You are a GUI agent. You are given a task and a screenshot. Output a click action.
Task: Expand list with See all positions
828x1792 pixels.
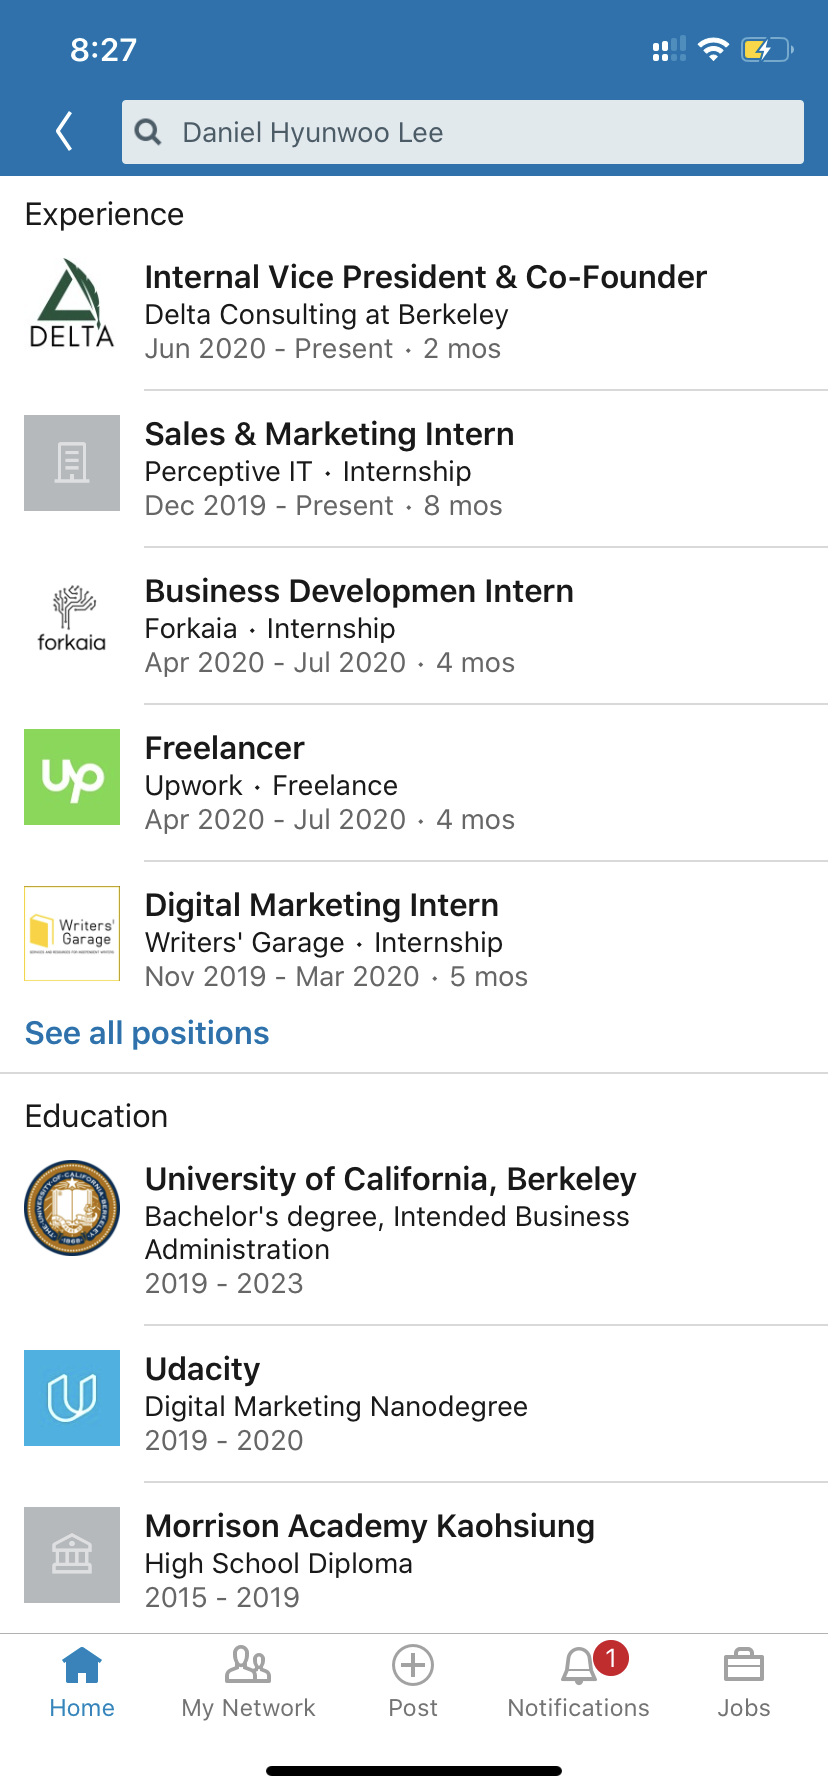pos(147,1033)
